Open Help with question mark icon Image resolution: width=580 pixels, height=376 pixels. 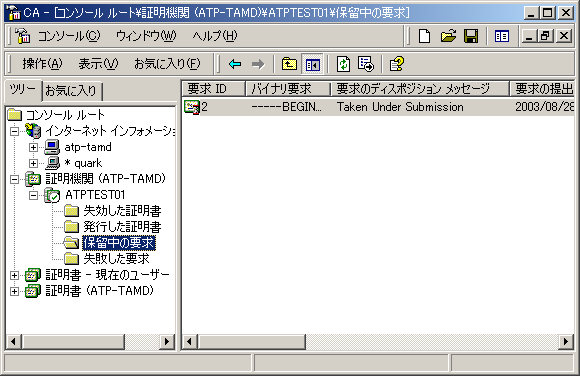397,64
